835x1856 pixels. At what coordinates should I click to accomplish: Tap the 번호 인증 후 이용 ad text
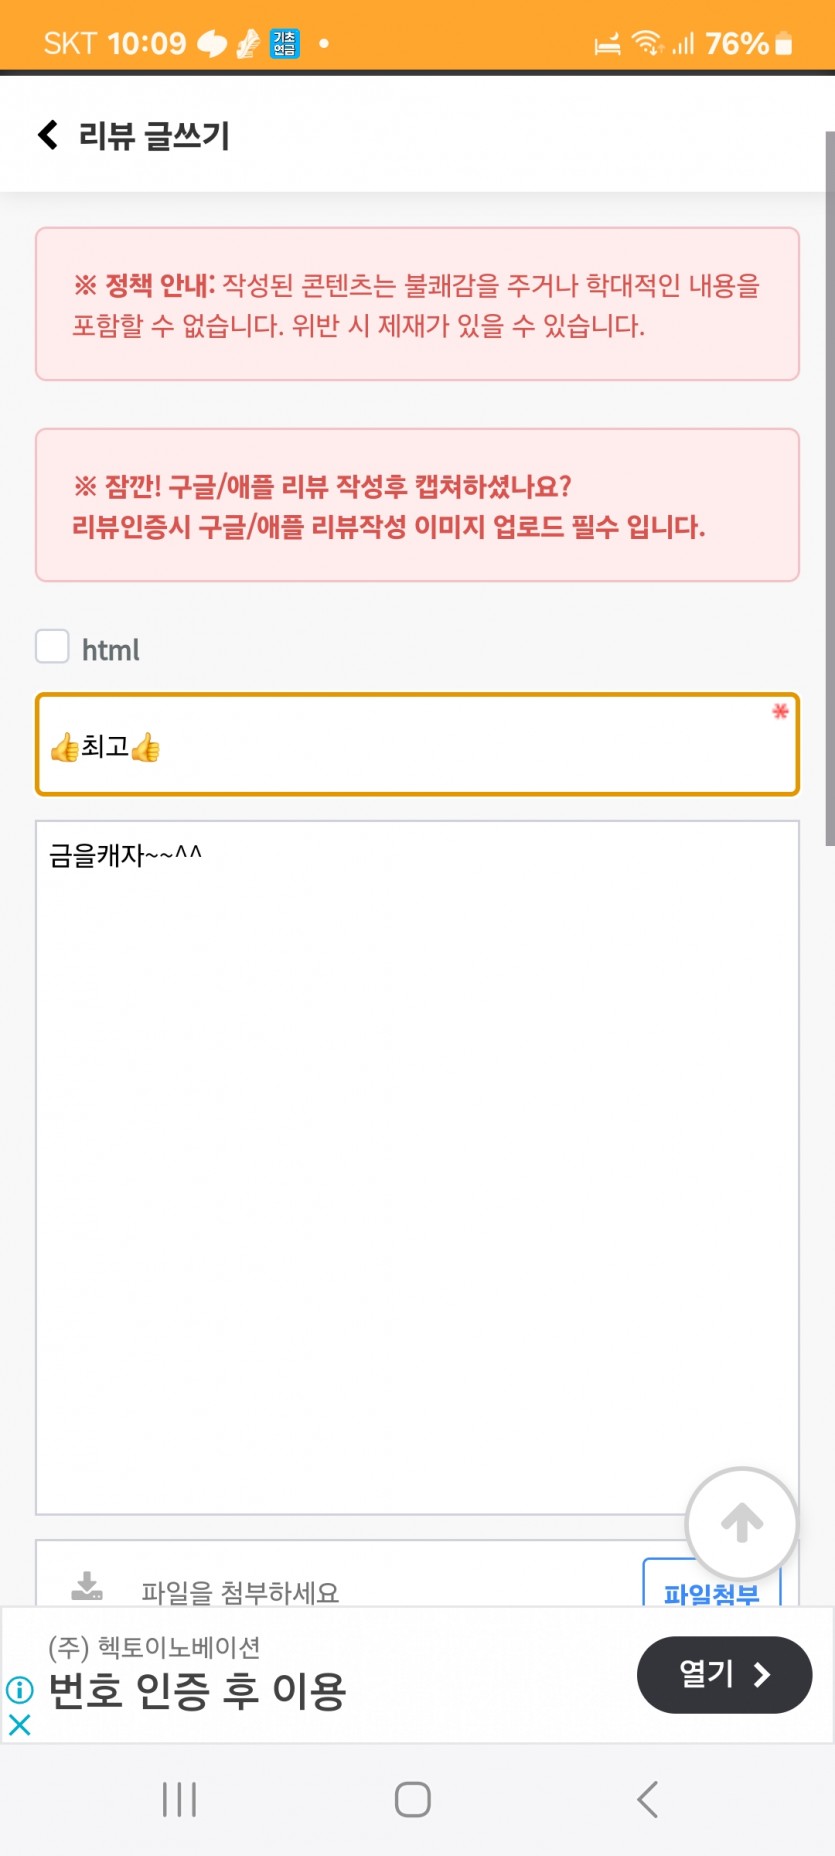(197, 1691)
